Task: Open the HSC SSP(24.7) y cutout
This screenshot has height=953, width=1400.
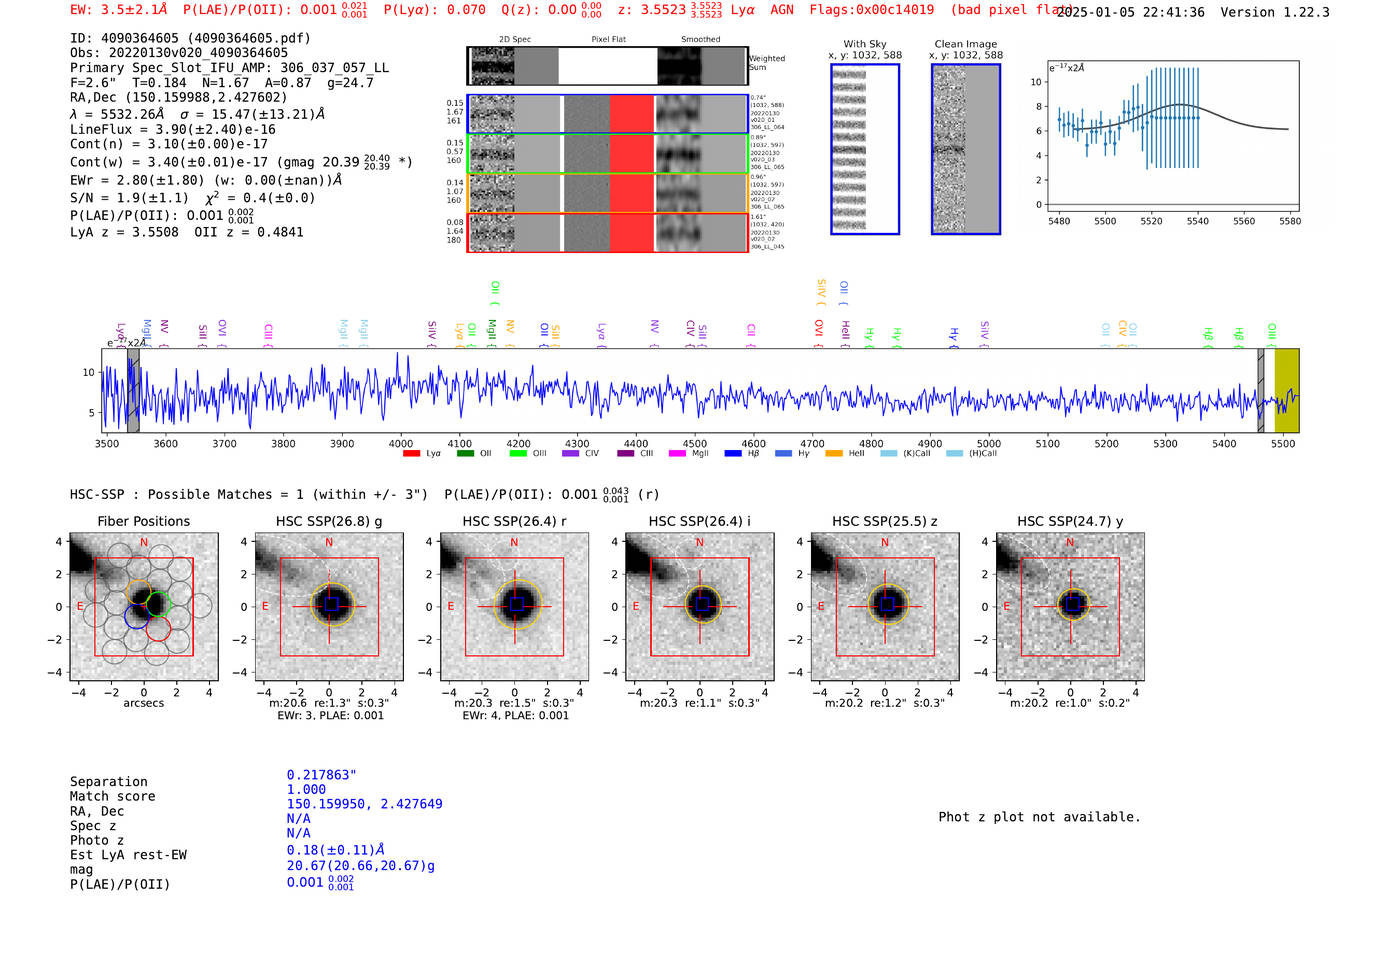Action: (x=1071, y=607)
